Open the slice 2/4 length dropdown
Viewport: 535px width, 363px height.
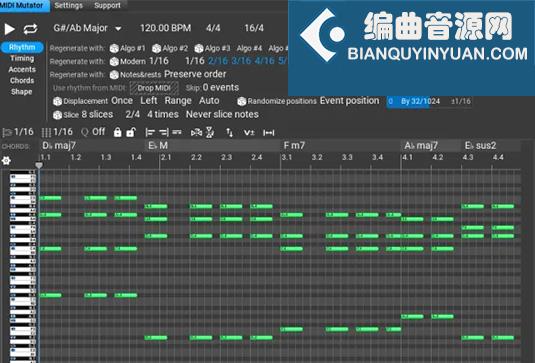coord(132,115)
